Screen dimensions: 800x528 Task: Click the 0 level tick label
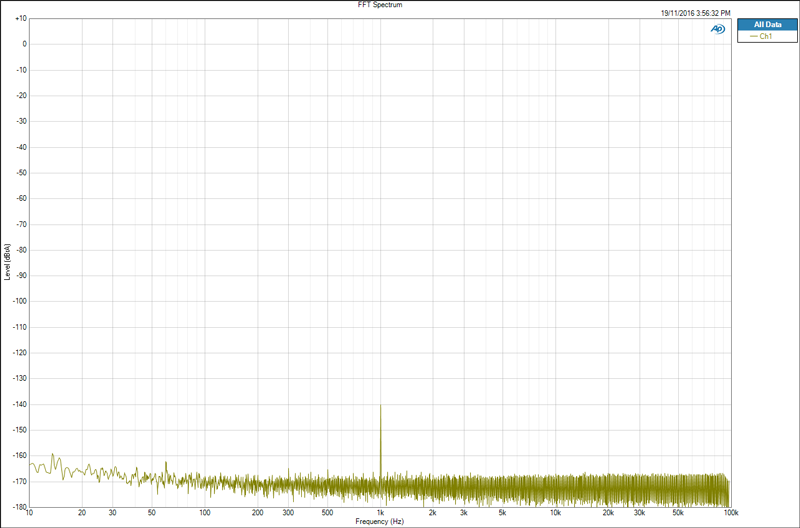pyautogui.click(x=24, y=44)
